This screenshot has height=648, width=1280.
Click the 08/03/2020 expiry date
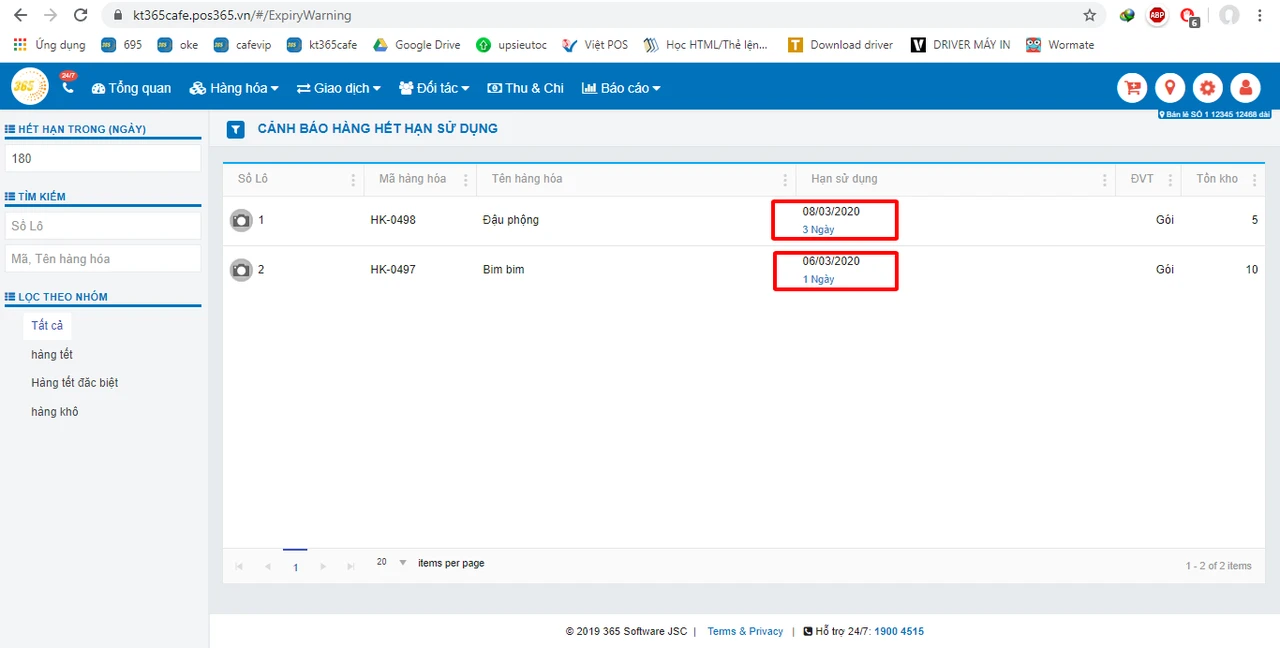click(831, 212)
